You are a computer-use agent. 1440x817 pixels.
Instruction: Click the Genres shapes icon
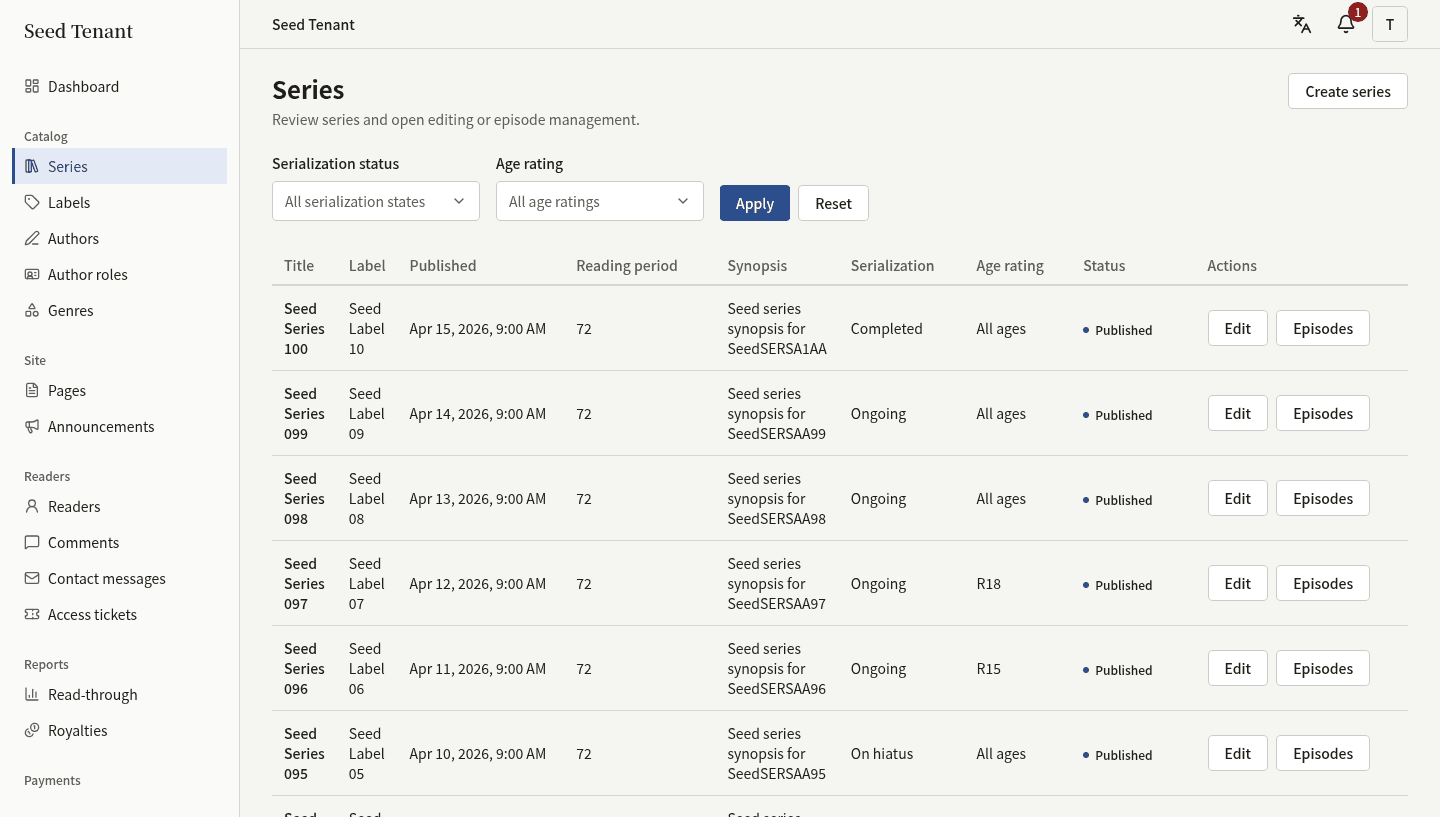click(x=32, y=310)
